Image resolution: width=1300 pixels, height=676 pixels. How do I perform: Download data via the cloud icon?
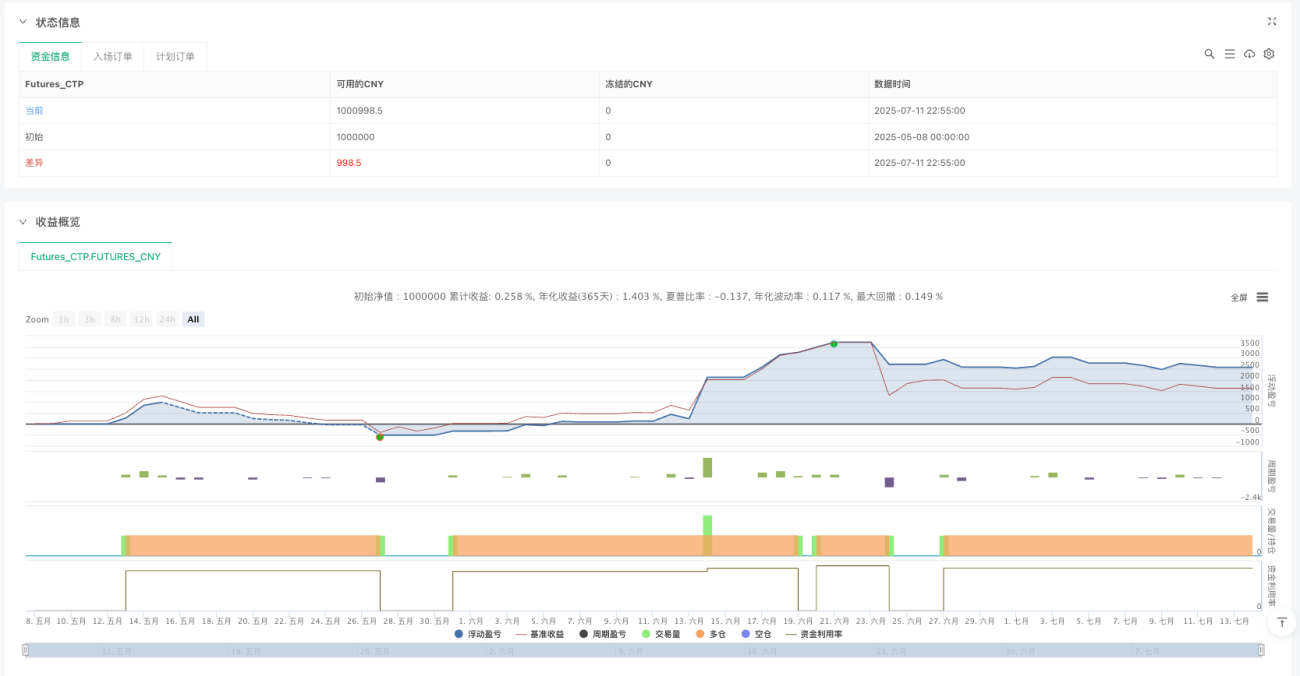coord(1249,54)
